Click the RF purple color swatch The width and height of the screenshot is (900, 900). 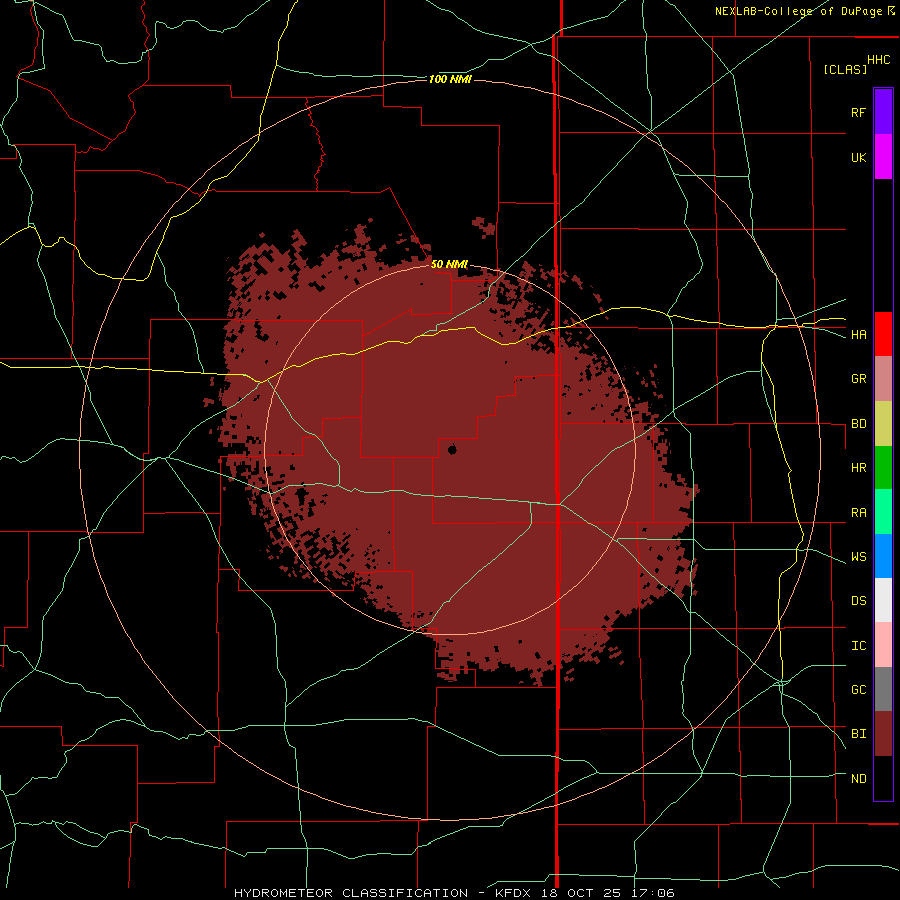tap(883, 112)
